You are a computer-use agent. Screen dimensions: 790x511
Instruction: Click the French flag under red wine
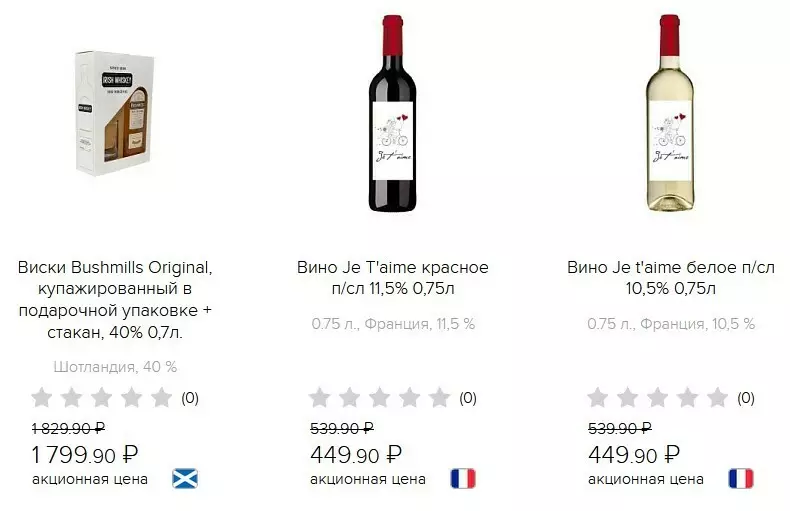pyautogui.click(x=463, y=478)
